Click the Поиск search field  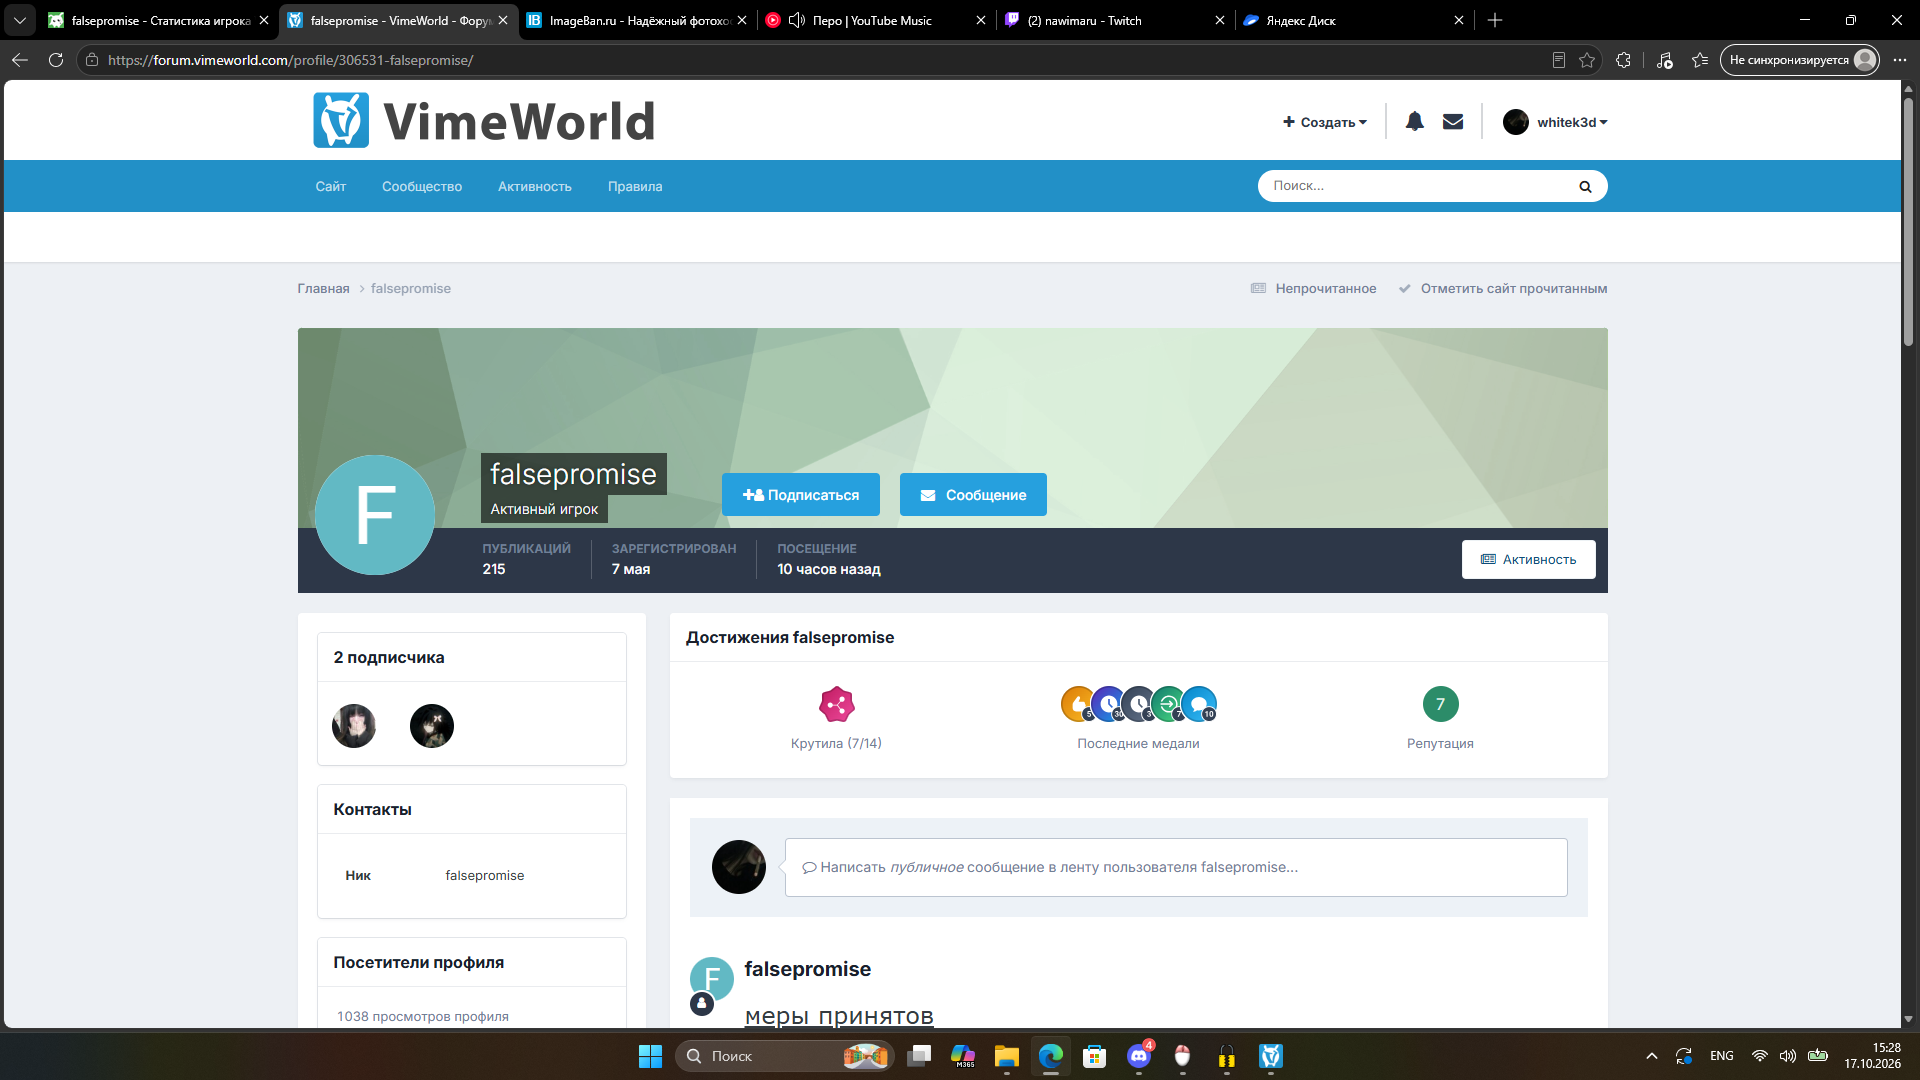(1415, 186)
